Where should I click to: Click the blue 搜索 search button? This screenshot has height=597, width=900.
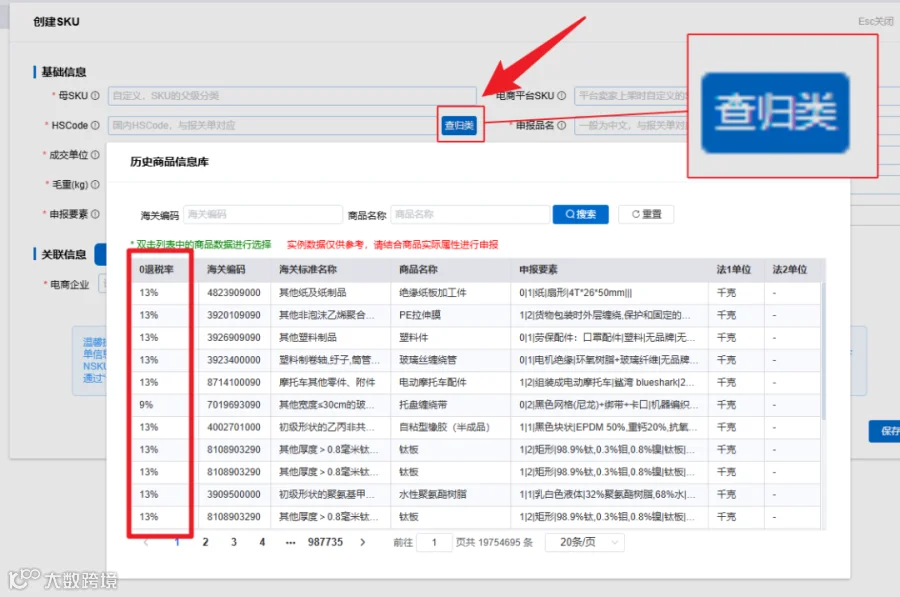pos(580,214)
